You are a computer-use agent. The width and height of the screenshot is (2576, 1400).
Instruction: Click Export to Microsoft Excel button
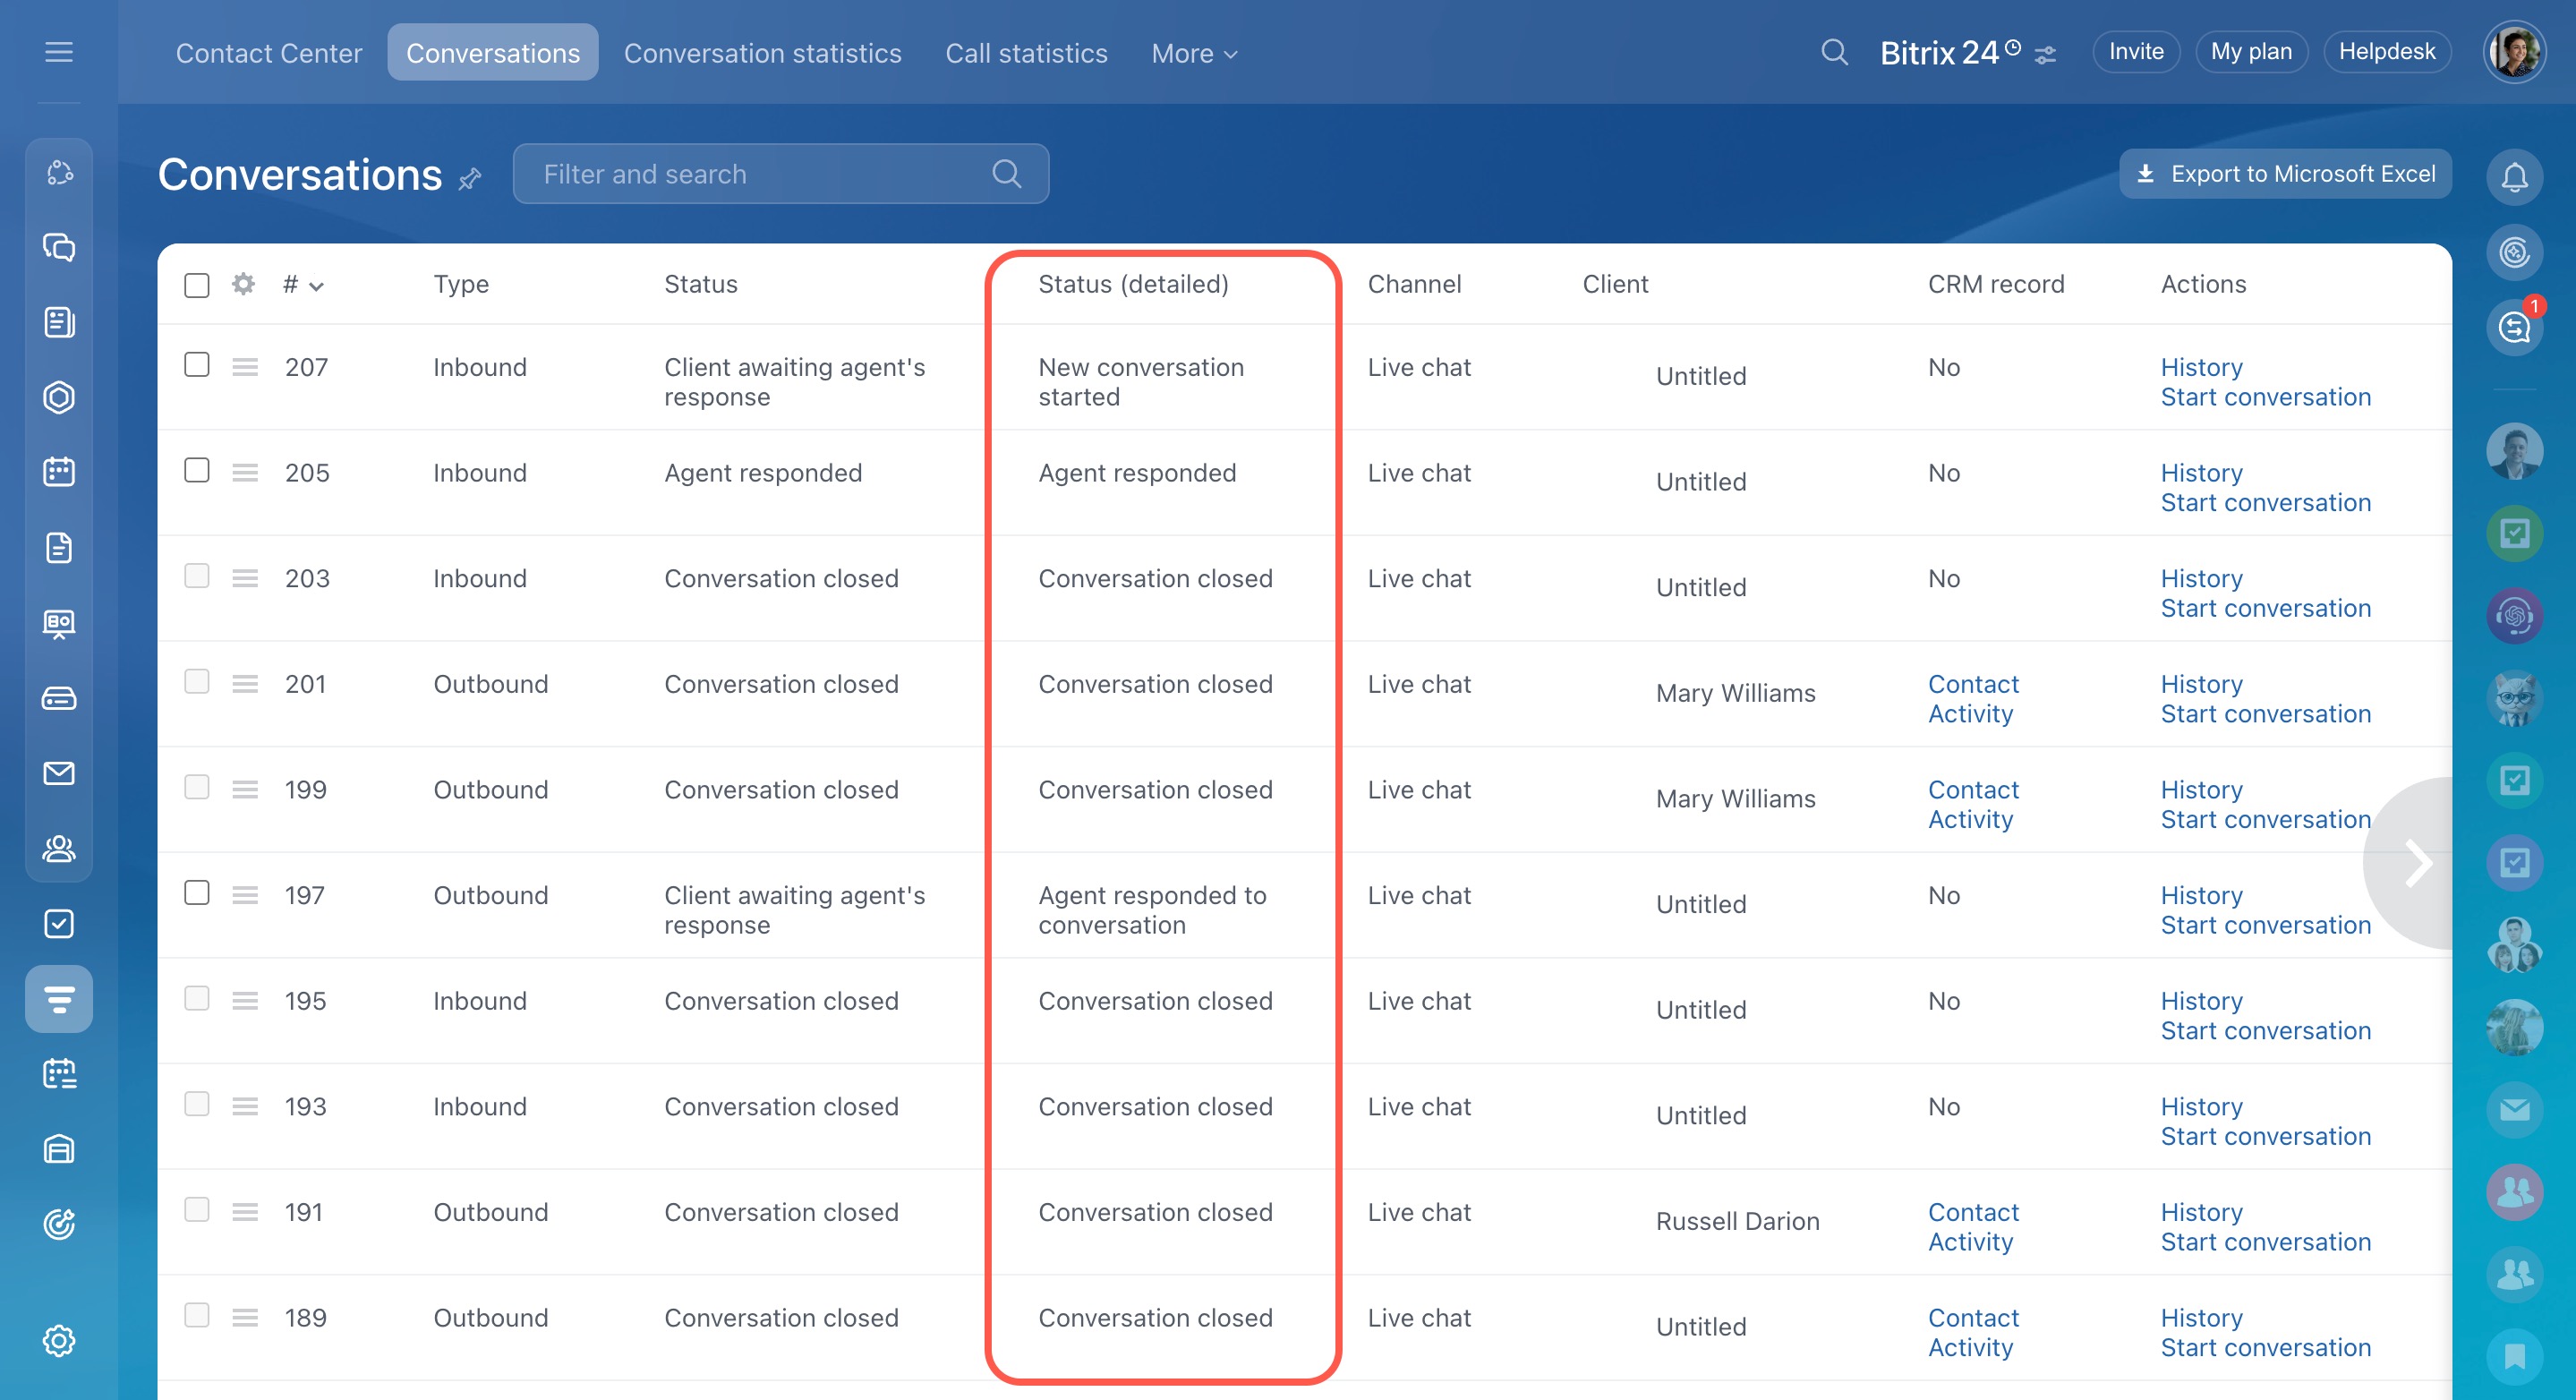(2285, 174)
